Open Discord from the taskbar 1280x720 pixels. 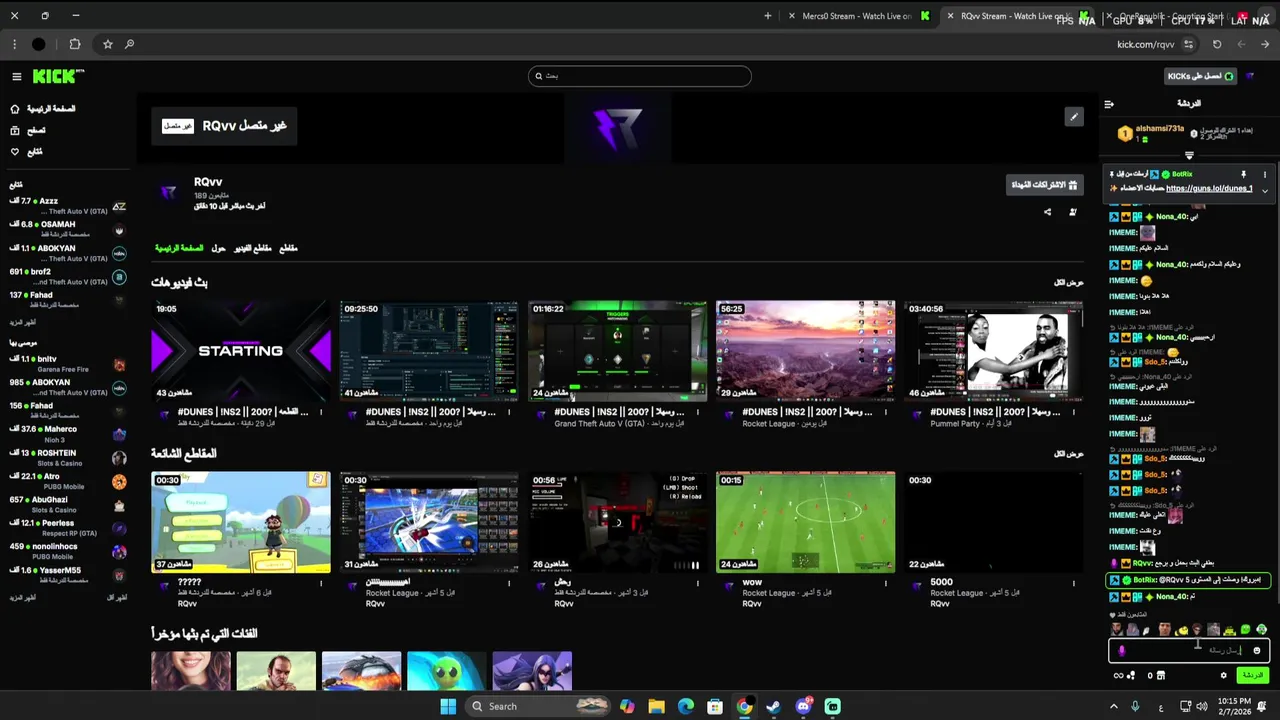tap(803, 706)
